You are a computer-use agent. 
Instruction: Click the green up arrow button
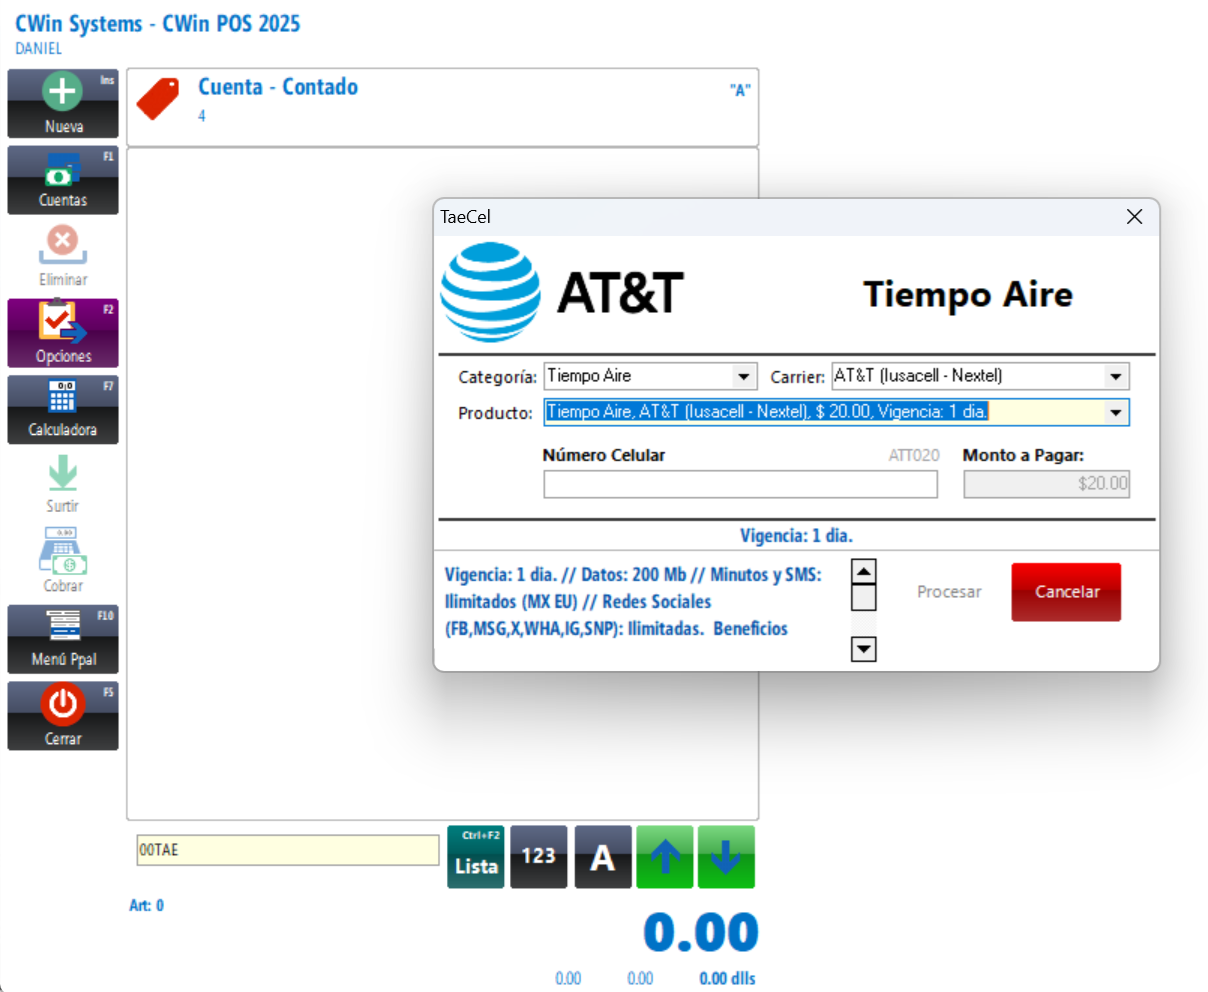(665, 857)
